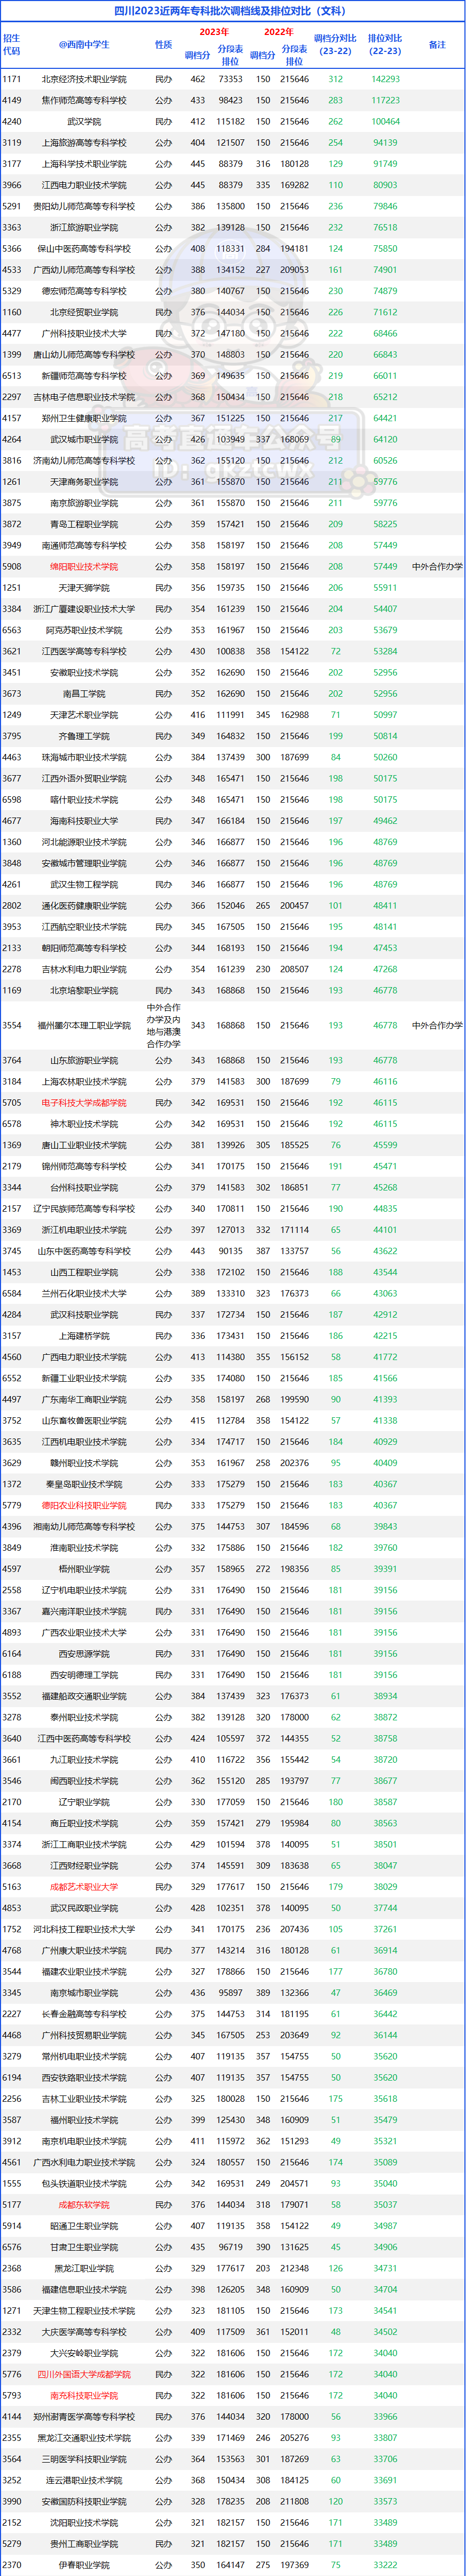Select school name '北京经济技术职业学院'
466x2576 pixels.
(84, 79)
